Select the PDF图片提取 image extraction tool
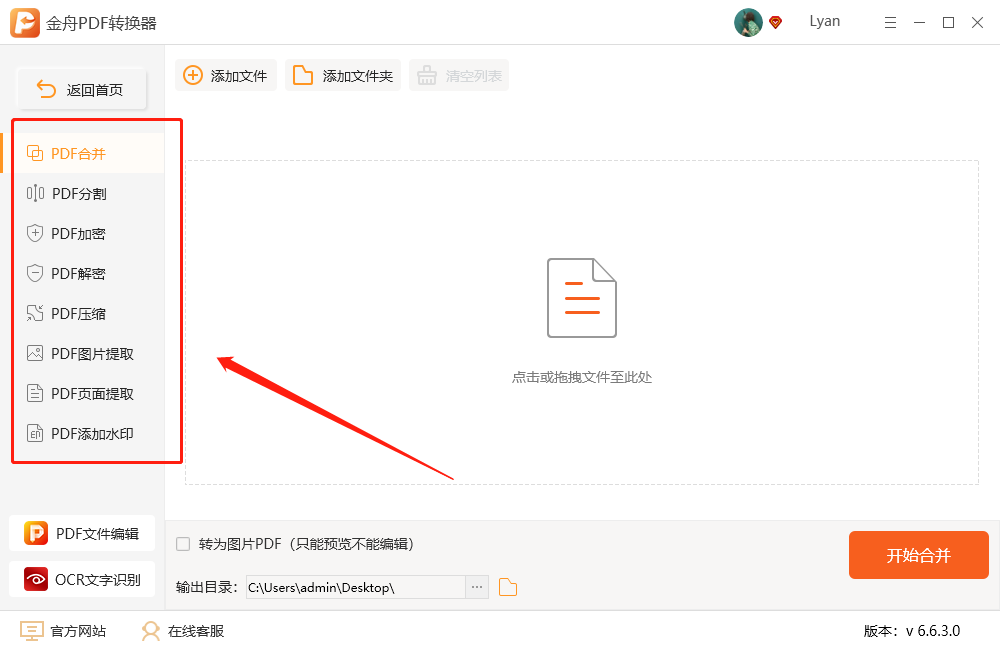 90,353
